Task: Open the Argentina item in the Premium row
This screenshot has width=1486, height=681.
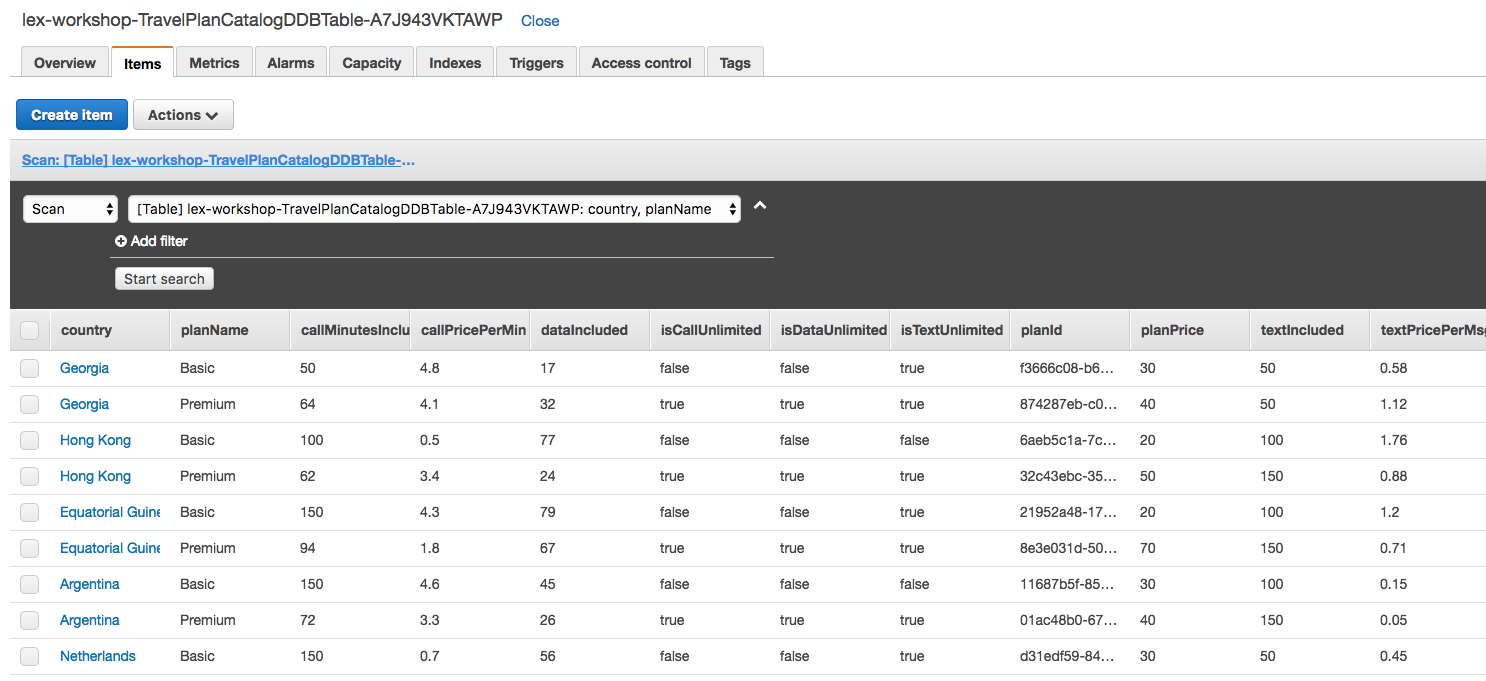Action: click(x=89, y=620)
